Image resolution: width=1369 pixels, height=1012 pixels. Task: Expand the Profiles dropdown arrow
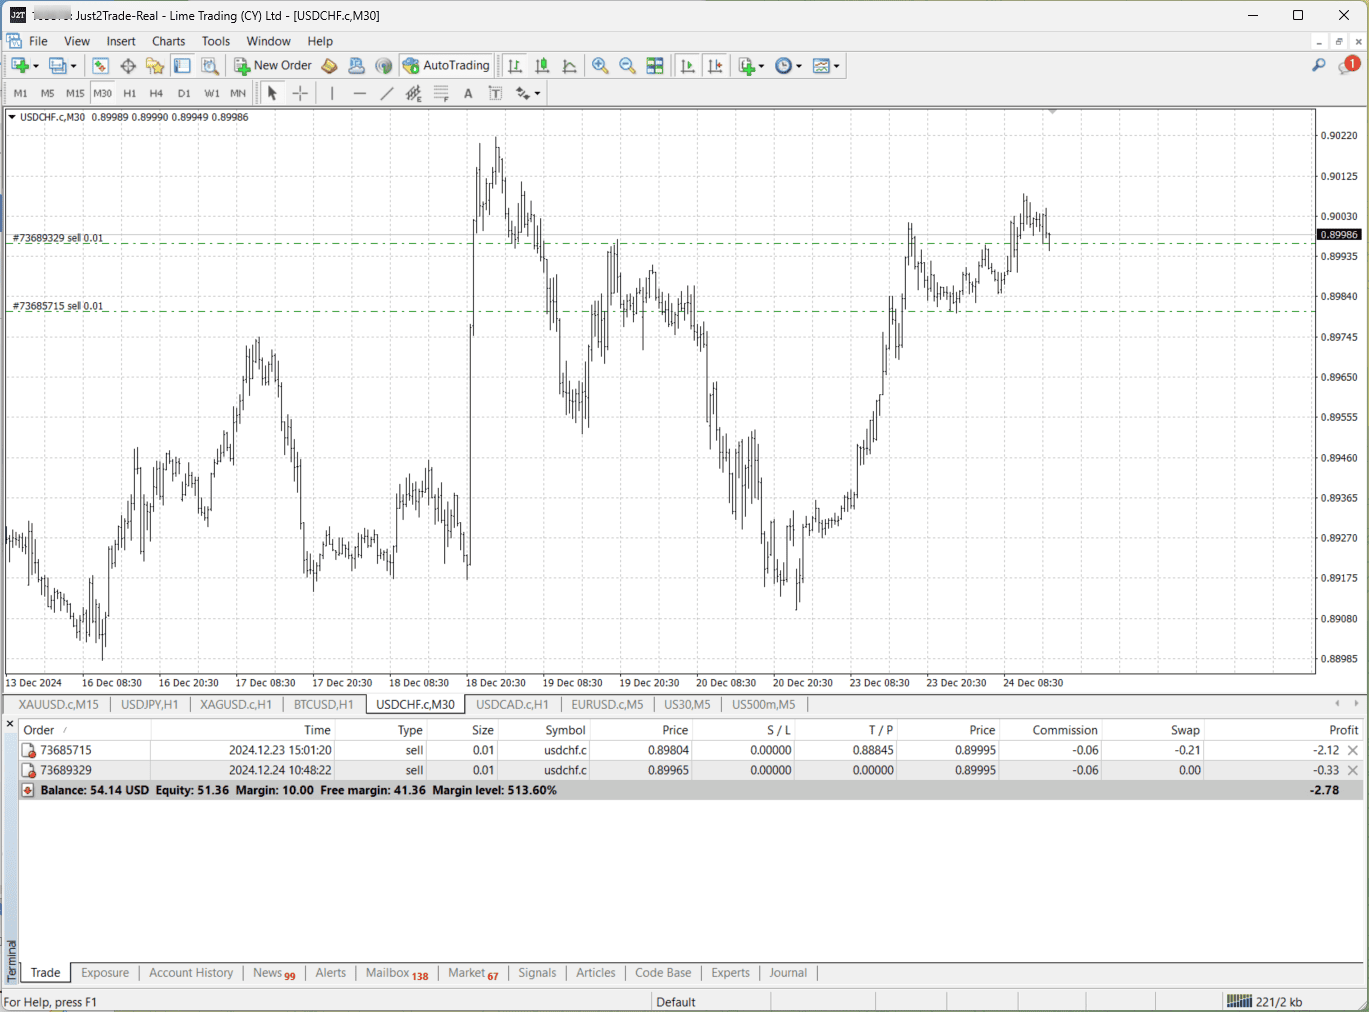(73, 67)
